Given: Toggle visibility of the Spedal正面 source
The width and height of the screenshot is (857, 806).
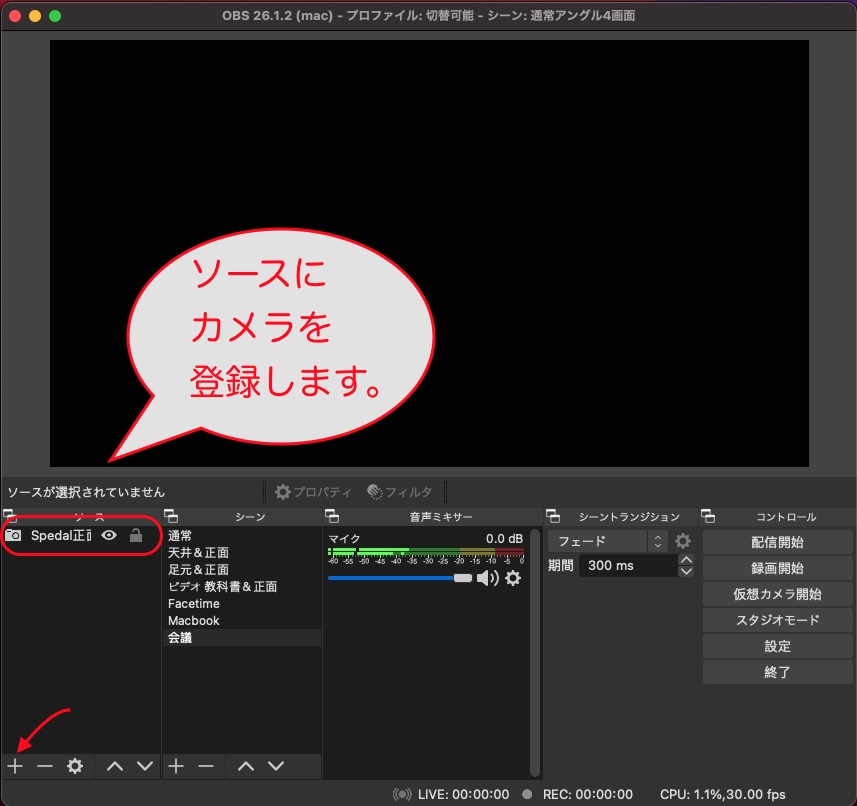Looking at the screenshot, I should [x=110, y=536].
